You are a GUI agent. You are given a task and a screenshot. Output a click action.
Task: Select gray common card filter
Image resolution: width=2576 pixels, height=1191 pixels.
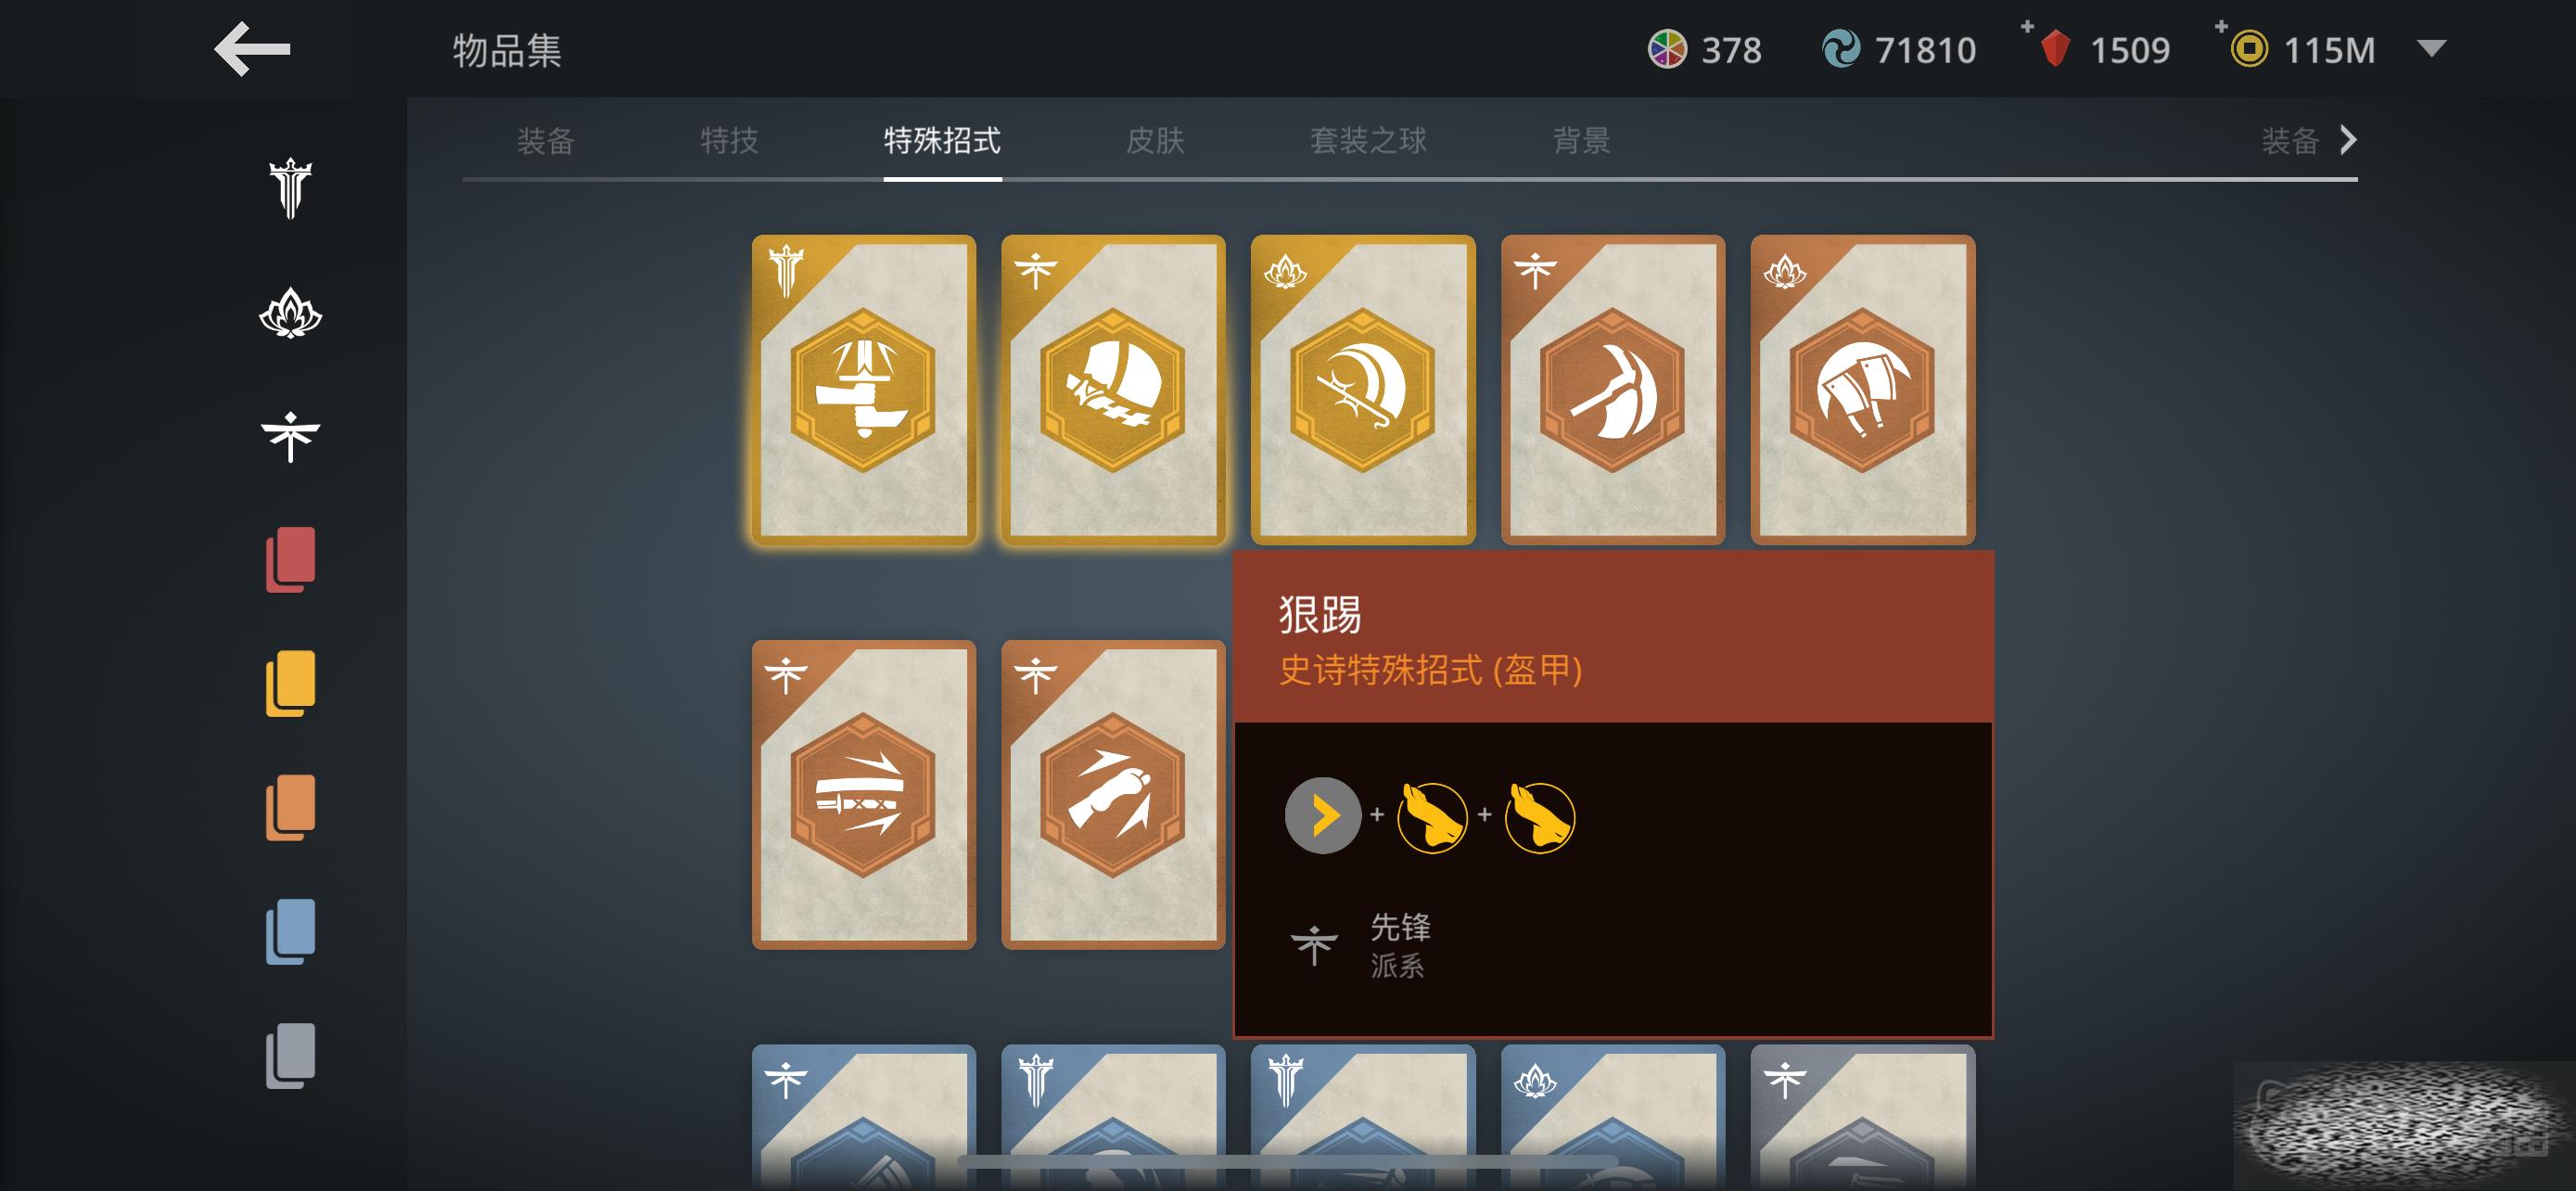[290, 1056]
